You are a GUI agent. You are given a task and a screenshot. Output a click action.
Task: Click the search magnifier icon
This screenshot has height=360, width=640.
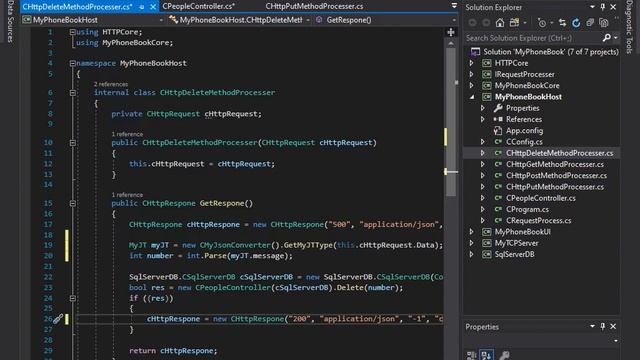607,38
